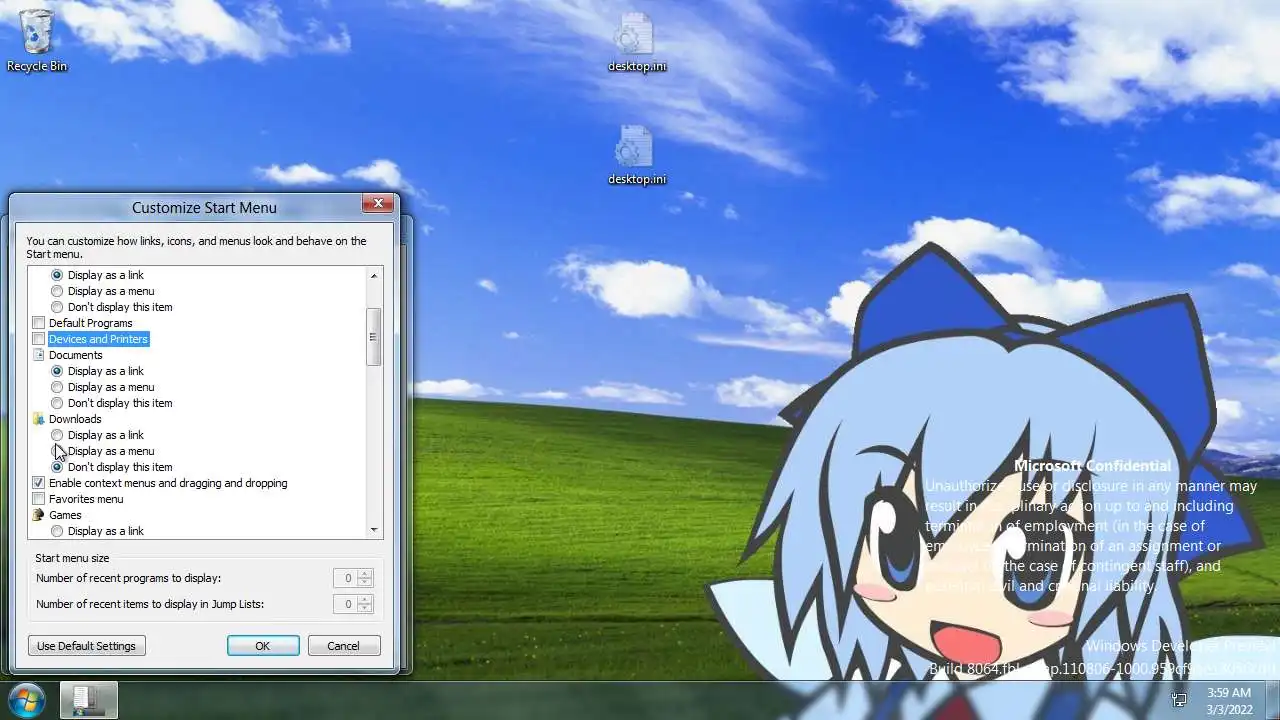Decrease recent items in Jump Lists
The width and height of the screenshot is (1280, 720).
[365, 609]
